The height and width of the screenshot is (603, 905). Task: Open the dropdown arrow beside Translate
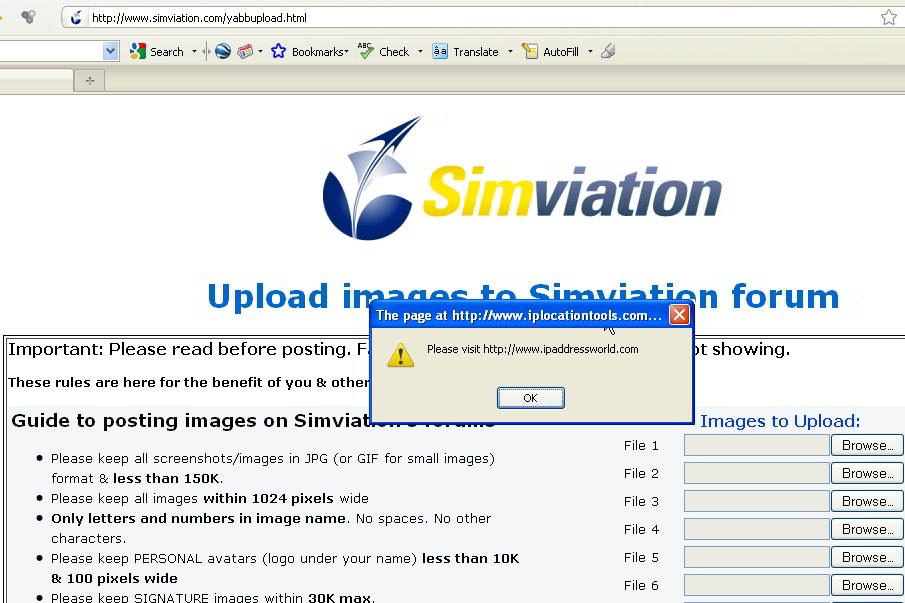point(510,52)
